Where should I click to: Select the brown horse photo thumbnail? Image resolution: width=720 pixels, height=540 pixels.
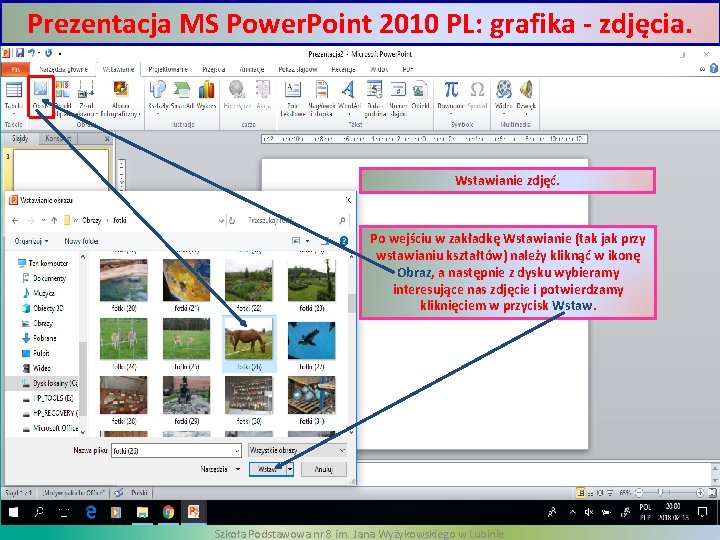[248, 341]
